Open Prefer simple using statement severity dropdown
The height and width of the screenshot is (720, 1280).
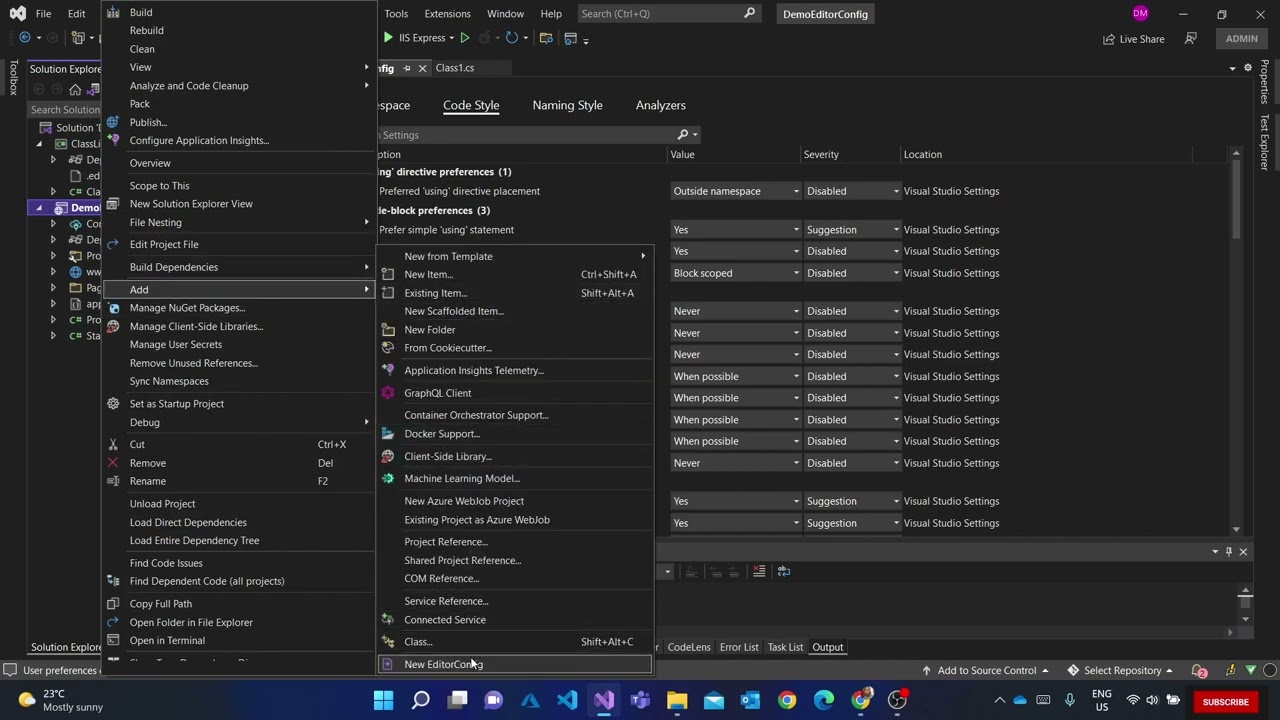point(852,230)
